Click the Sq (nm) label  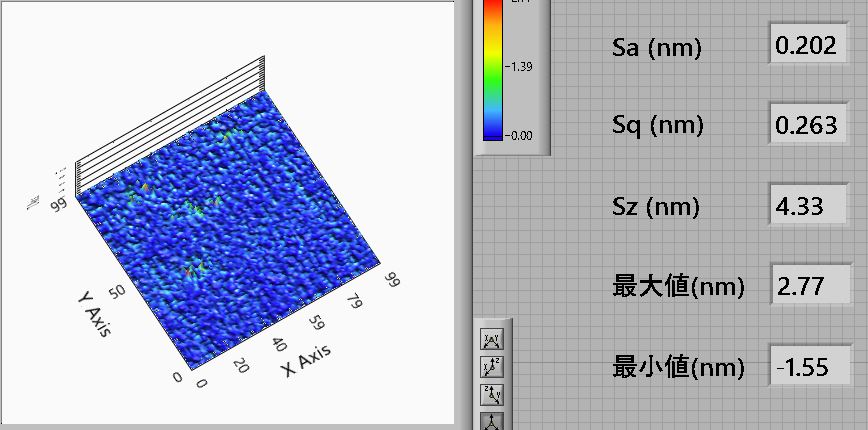(657, 126)
